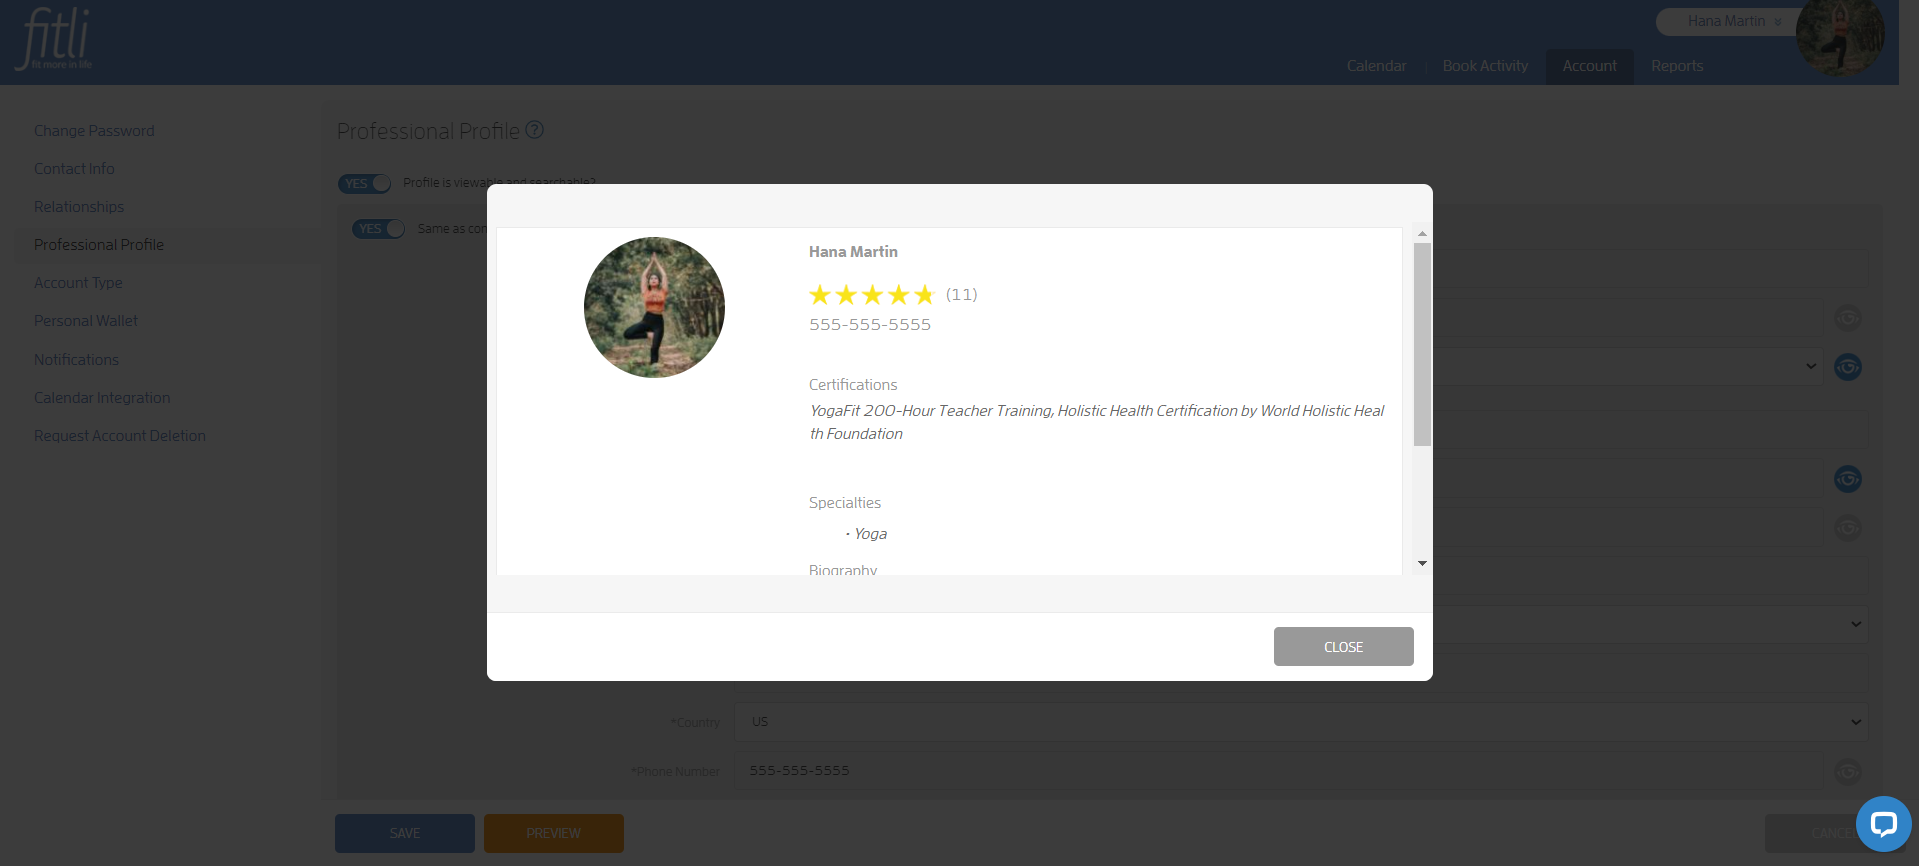Open Contact Info in the sidebar
1919x866 pixels.
point(74,169)
